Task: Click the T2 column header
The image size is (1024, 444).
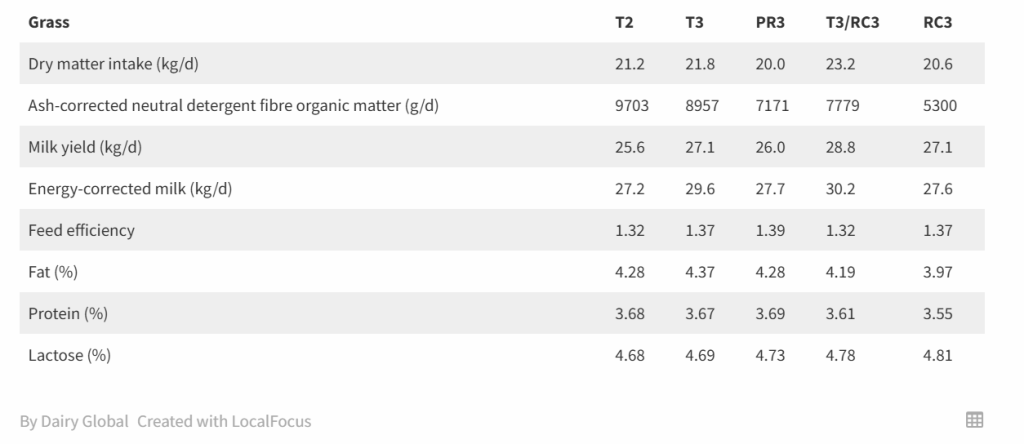Action: pos(624,22)
